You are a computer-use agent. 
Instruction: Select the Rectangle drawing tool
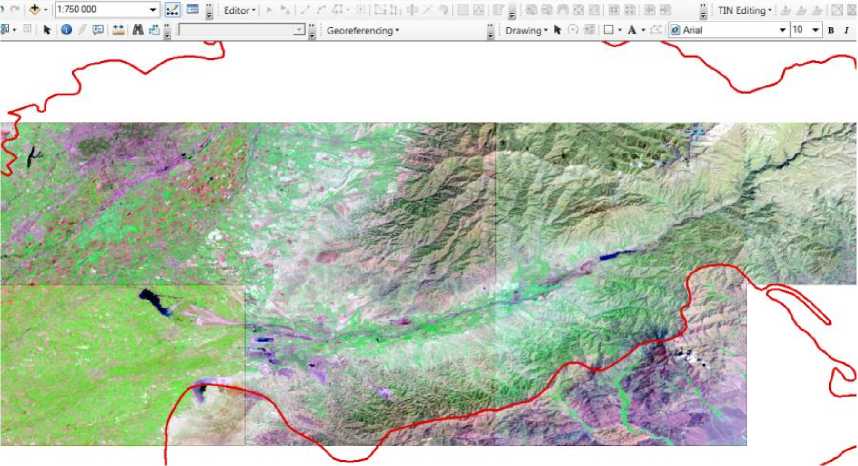click(608, 30)
